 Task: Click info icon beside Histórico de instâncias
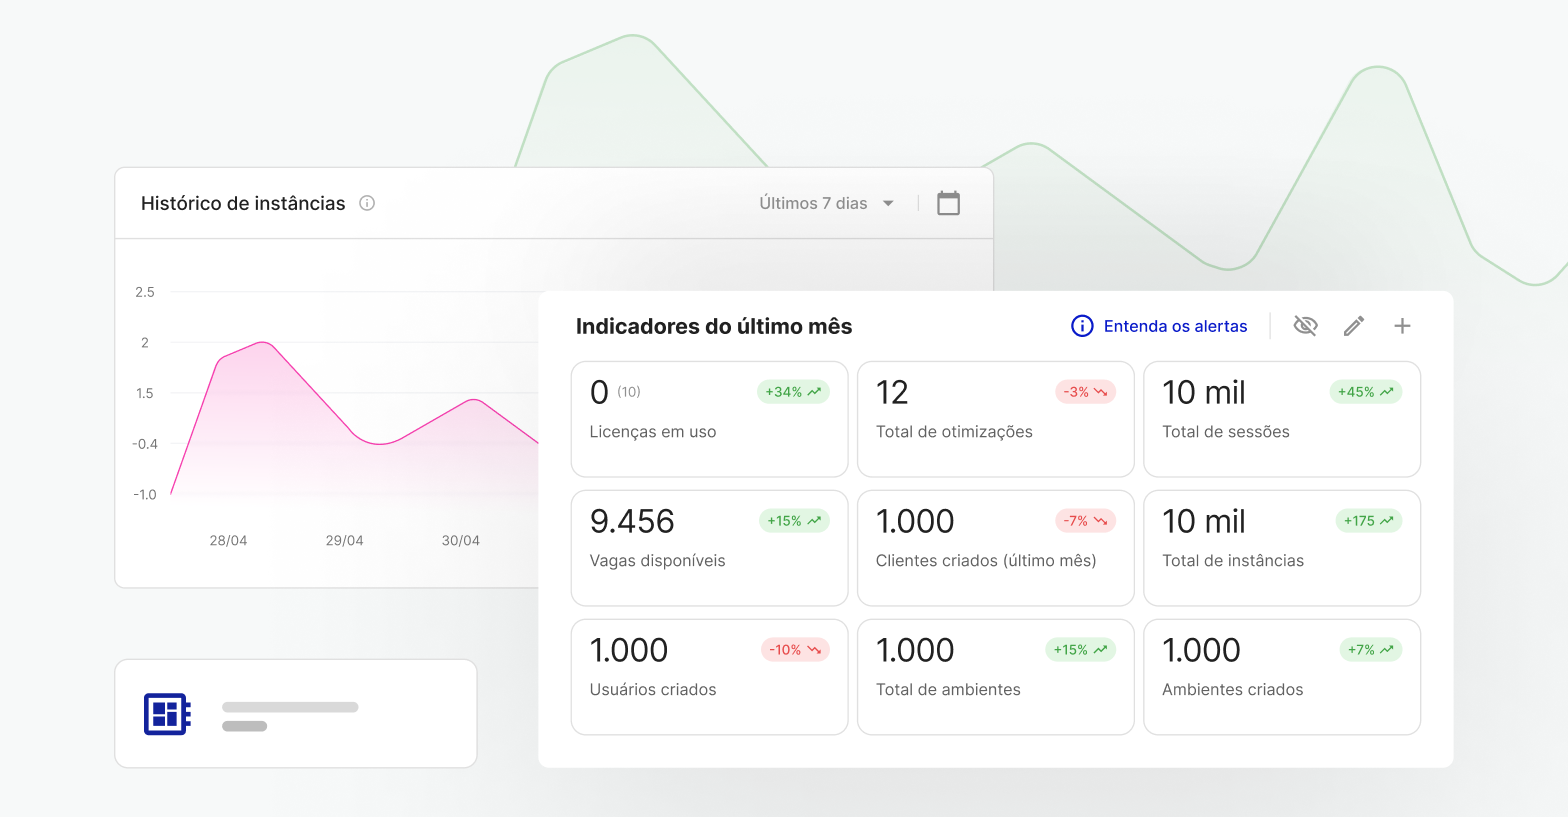click(367, 203)
